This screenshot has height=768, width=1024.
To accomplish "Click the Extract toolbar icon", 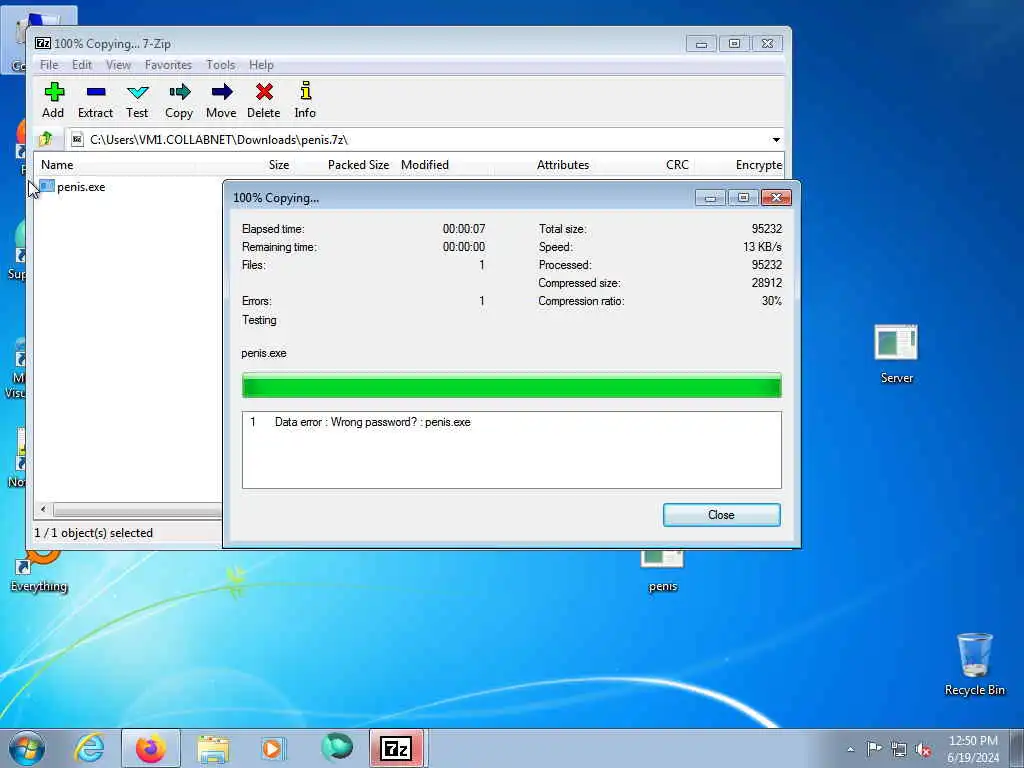I will [x=95, y=92].
